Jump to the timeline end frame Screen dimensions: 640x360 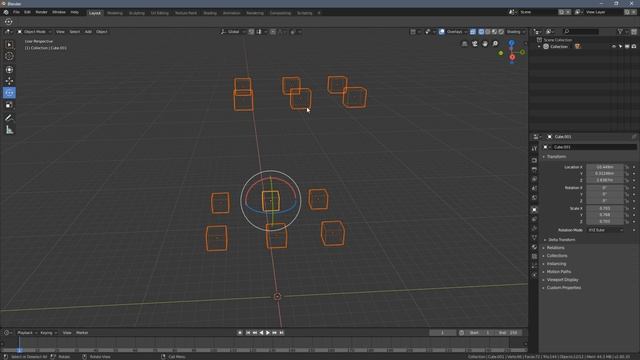(x=281, y=333)
